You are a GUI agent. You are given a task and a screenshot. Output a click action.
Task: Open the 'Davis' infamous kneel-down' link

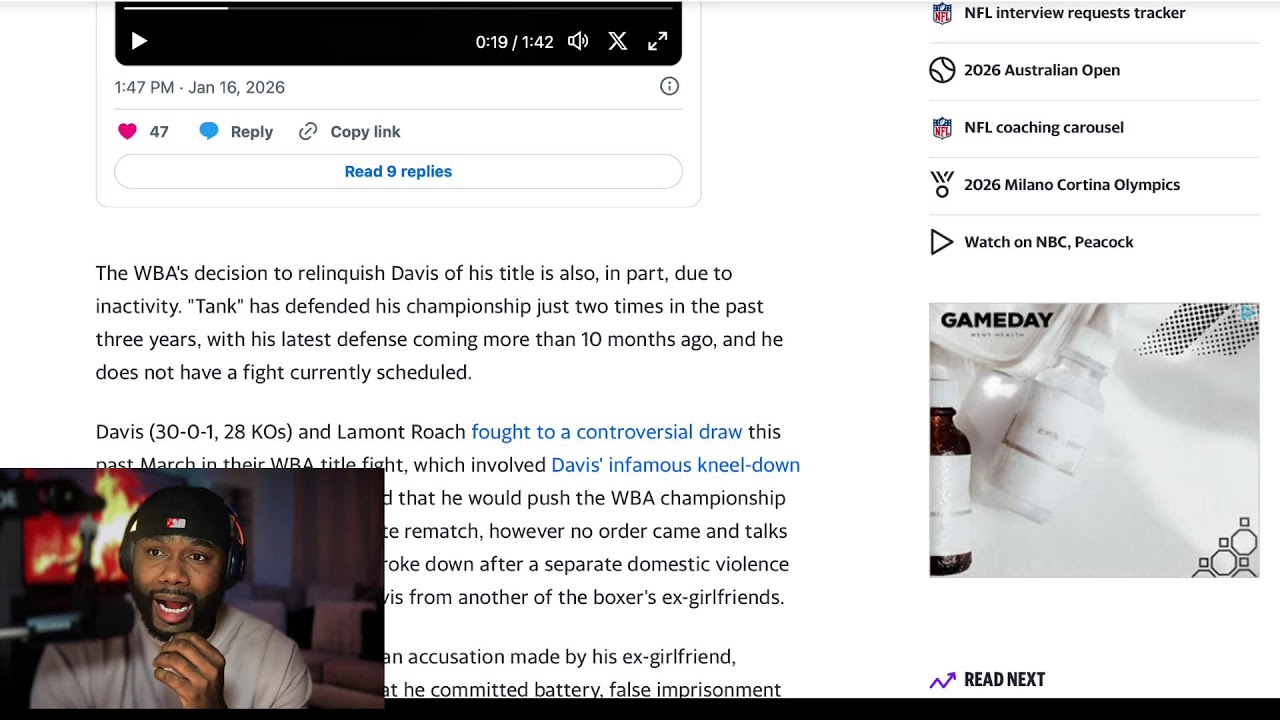pyautogui.click(x=676, y=465)
